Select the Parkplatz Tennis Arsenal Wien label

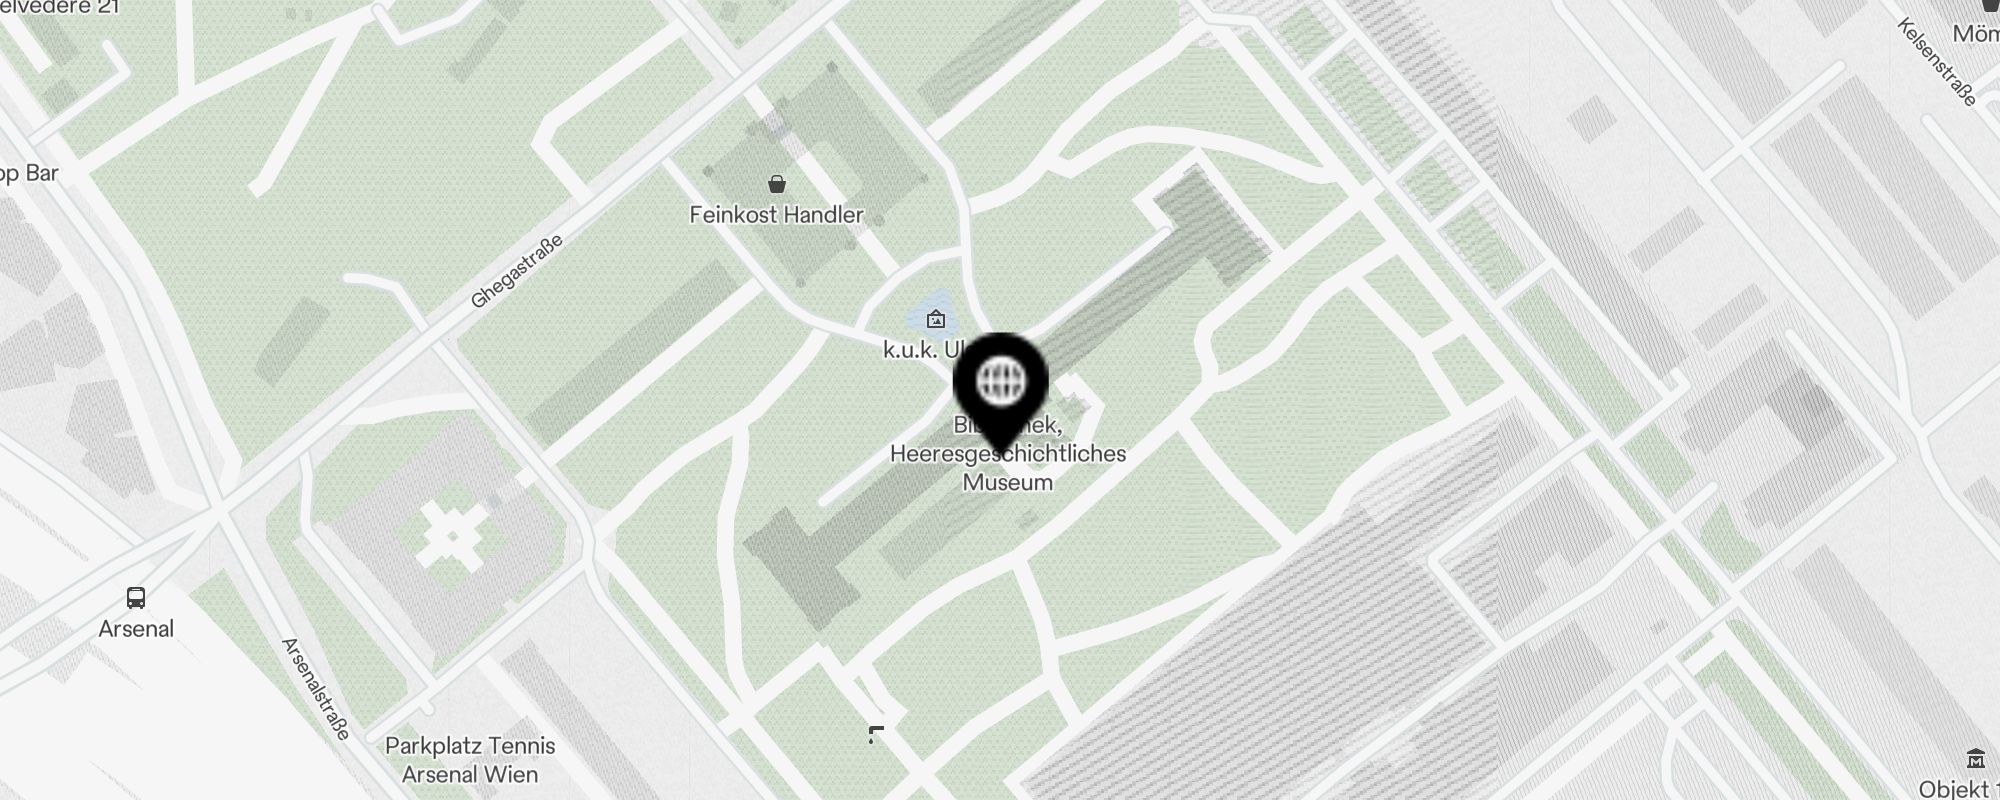(x=470, y=760)
